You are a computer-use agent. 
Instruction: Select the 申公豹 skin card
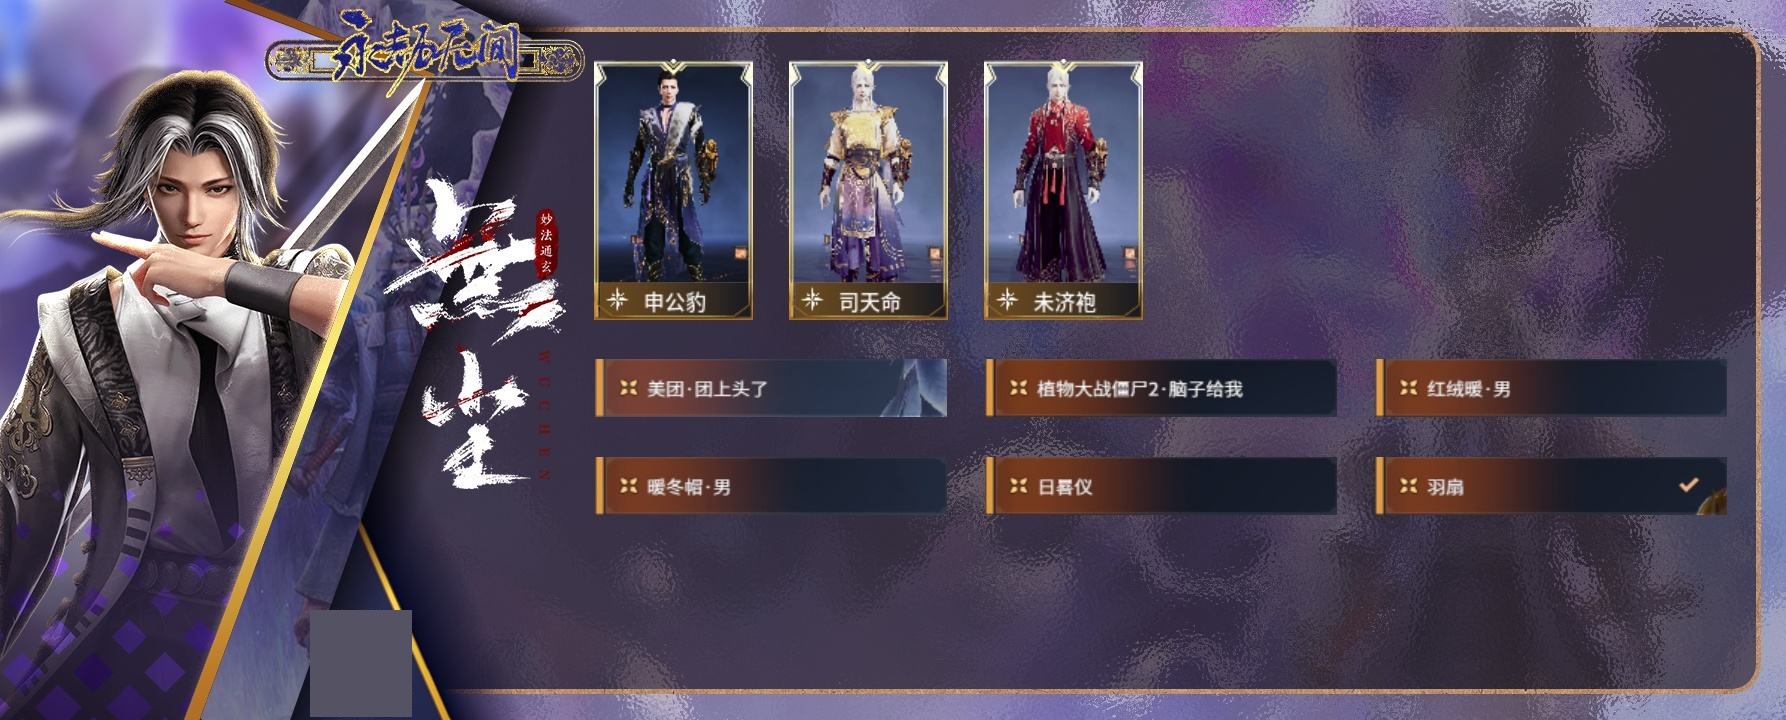coord(673,190)
